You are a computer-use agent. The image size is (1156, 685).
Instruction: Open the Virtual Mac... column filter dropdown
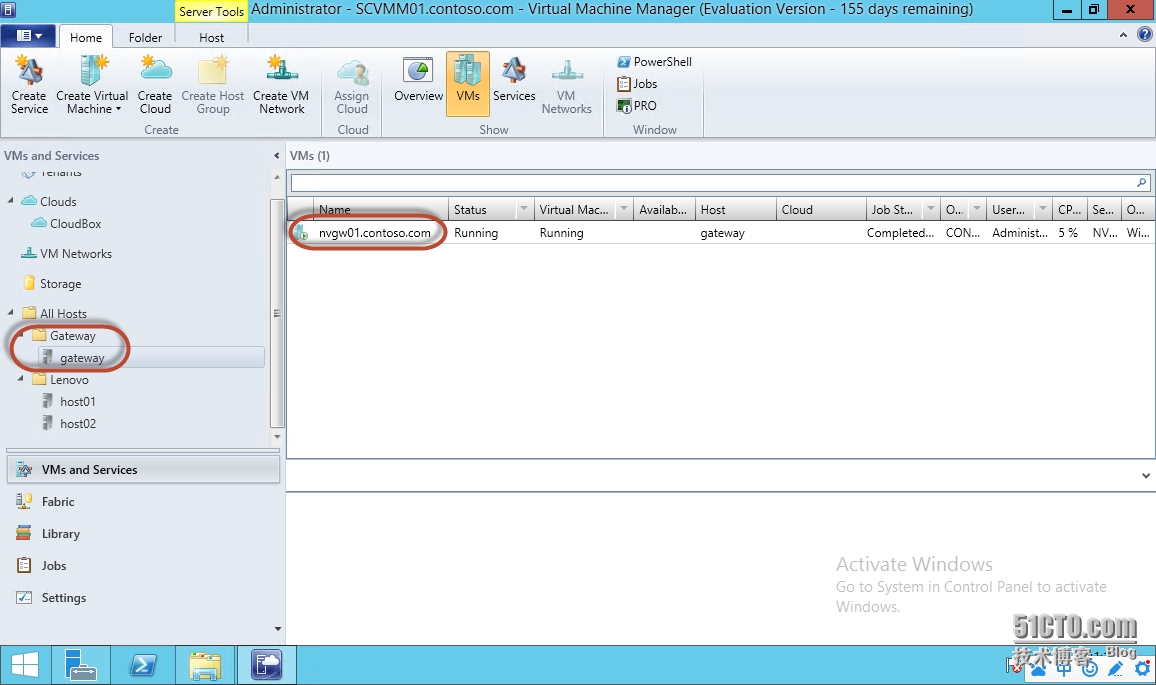624,209
